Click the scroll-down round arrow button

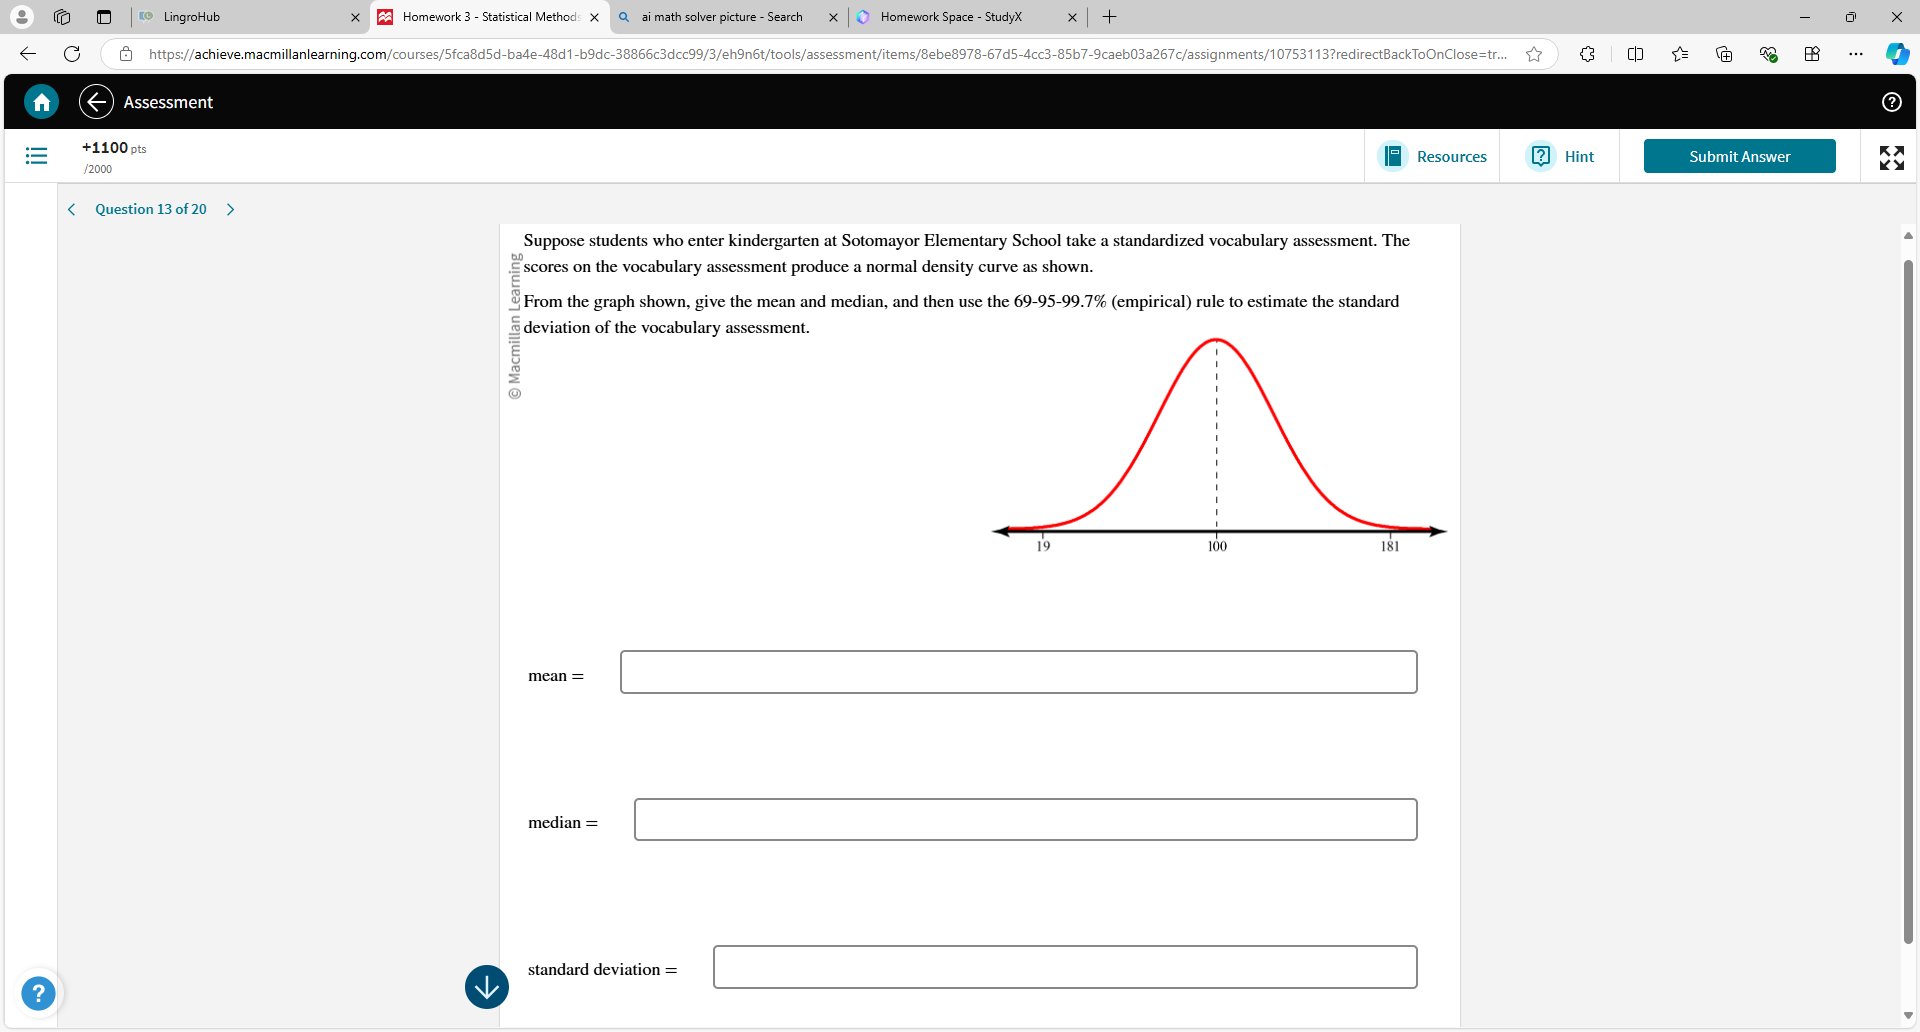tap(487, 987)
